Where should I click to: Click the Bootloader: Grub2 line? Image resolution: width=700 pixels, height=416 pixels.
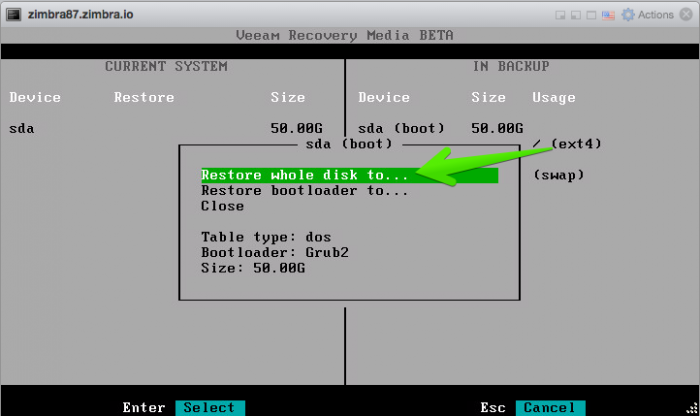(275, 253)
